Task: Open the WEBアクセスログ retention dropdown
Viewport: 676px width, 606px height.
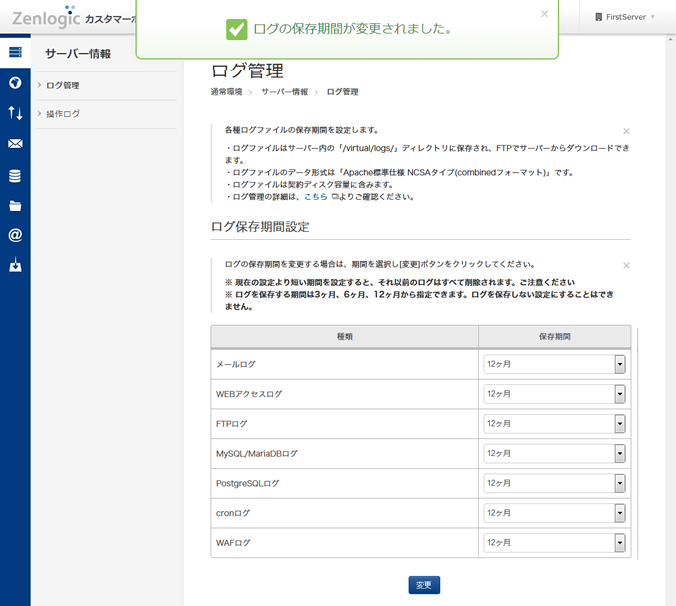Action: pyautogui.click(x=555, y=394)
